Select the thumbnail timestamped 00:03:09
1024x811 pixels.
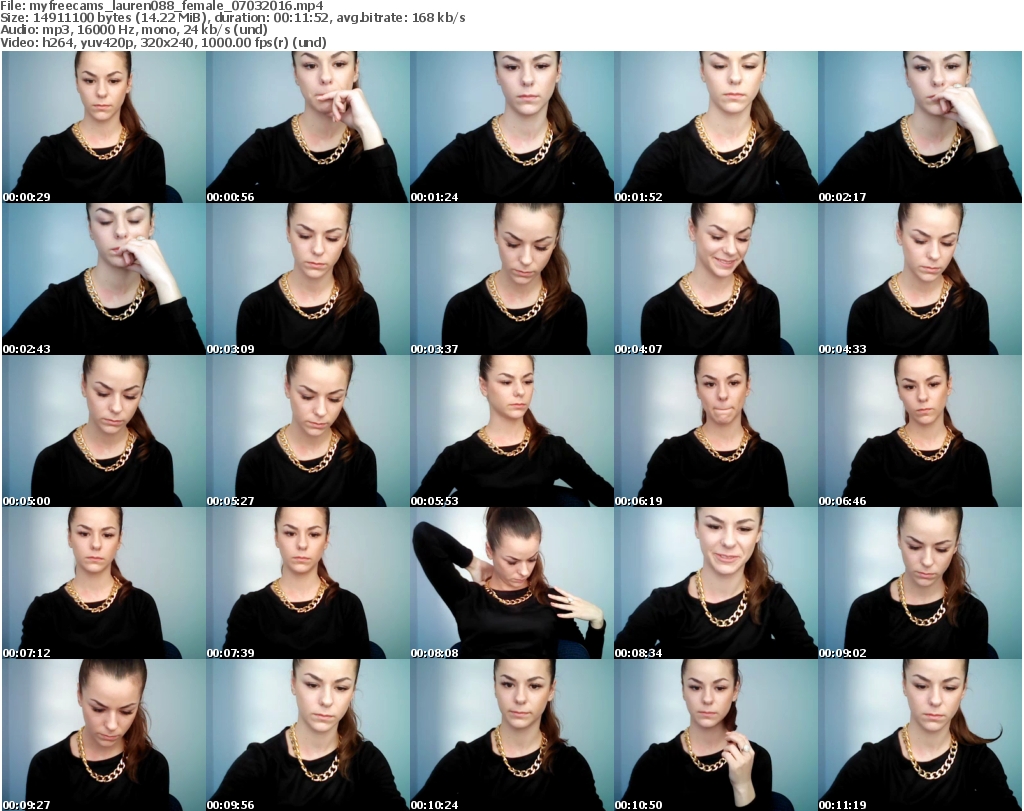pyautogui.click(x=308, y=279)
